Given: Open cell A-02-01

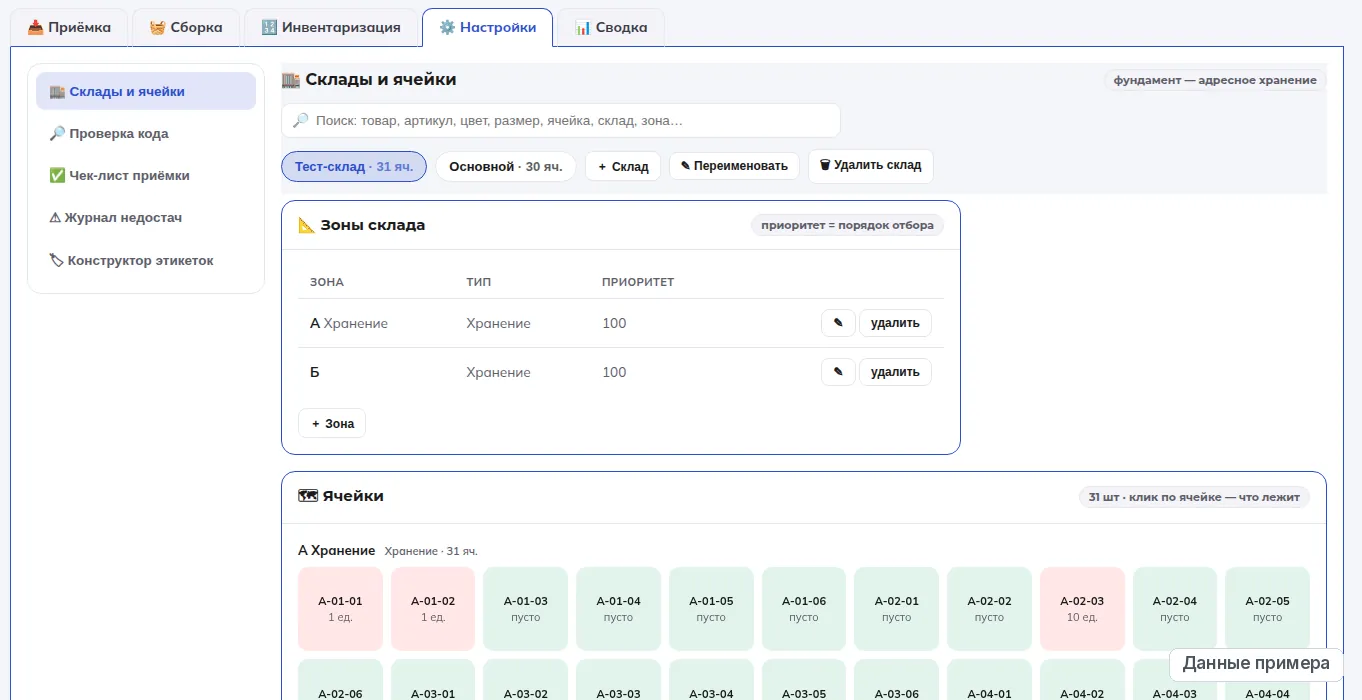Looking at the screenshot, I should [897, 609].
